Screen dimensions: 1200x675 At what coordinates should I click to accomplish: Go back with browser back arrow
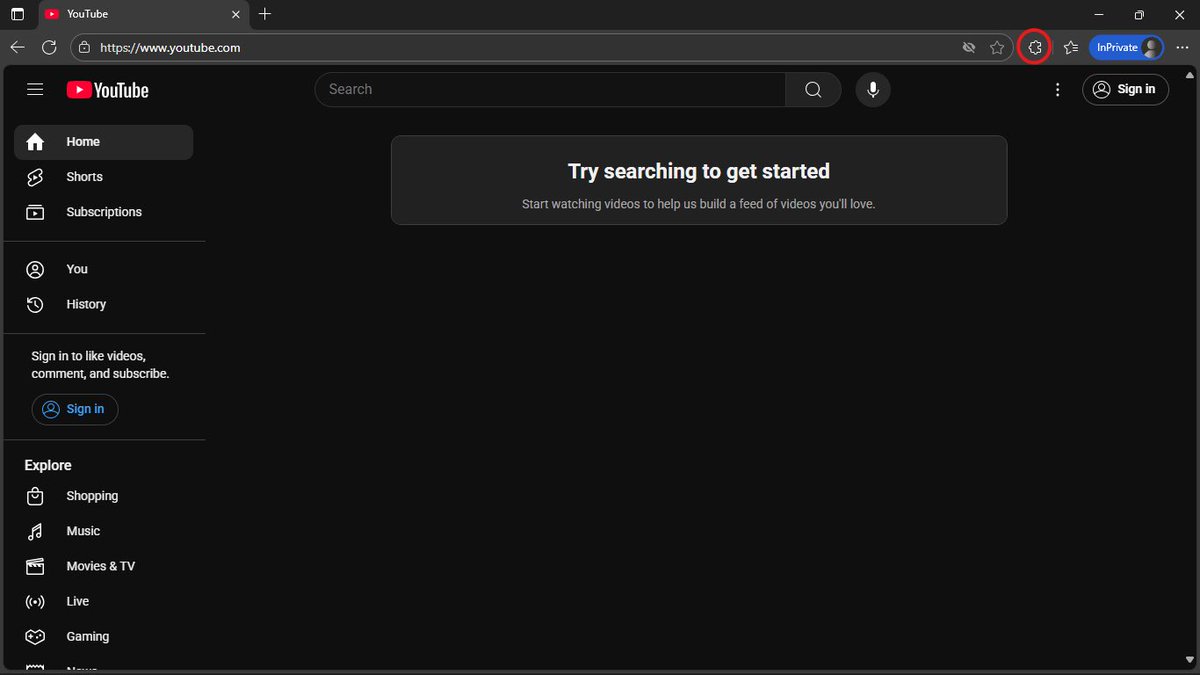tap(17, 47)
